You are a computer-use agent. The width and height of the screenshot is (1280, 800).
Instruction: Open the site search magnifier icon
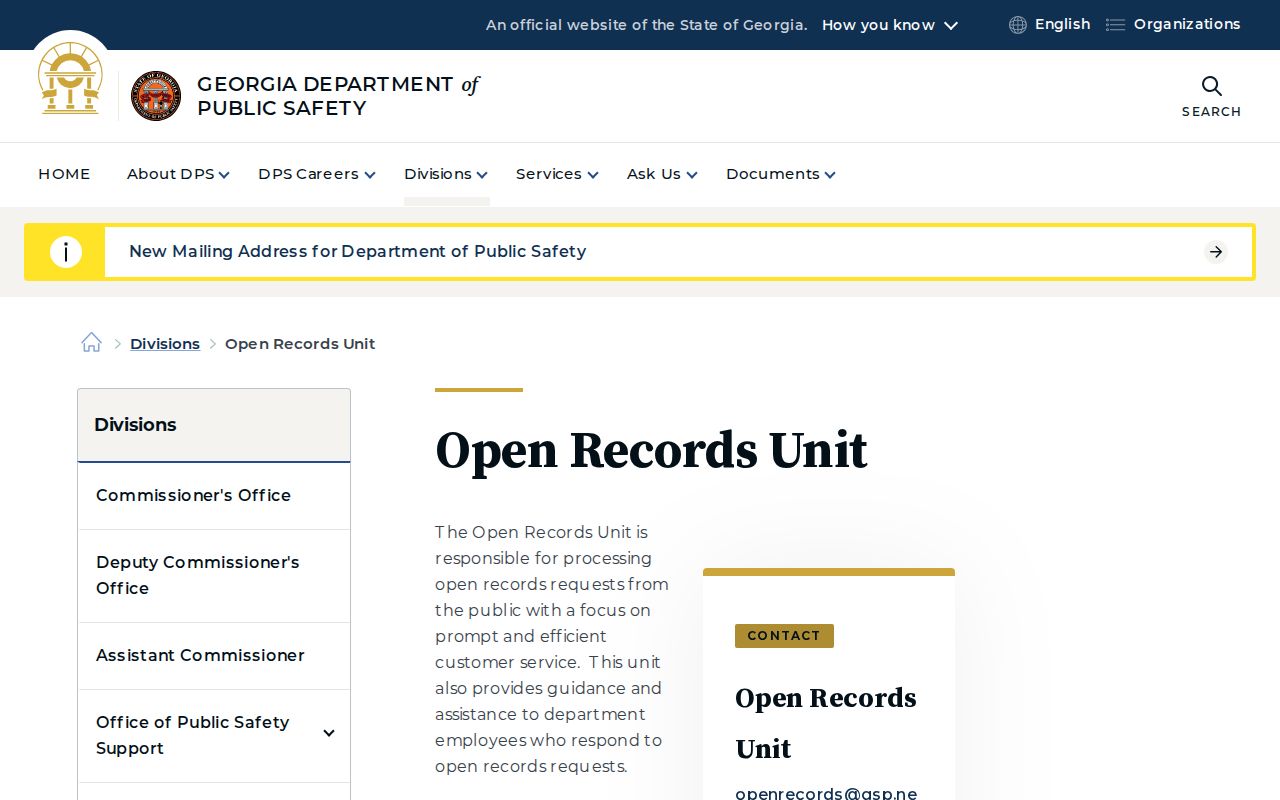1211,86
